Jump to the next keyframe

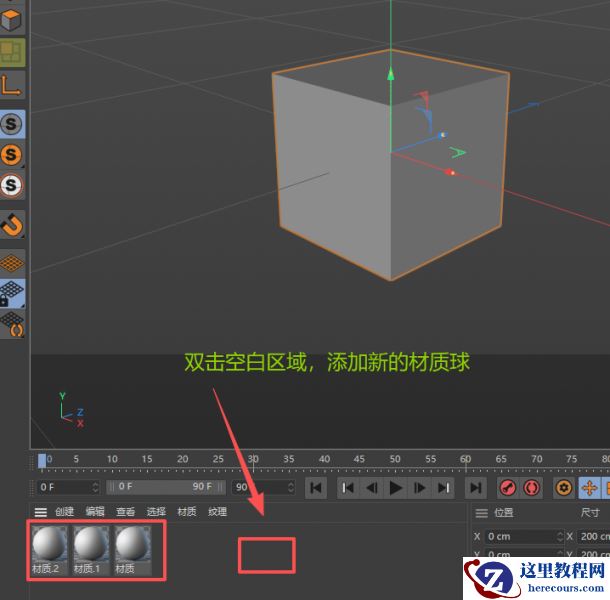[x=443, y=488]
